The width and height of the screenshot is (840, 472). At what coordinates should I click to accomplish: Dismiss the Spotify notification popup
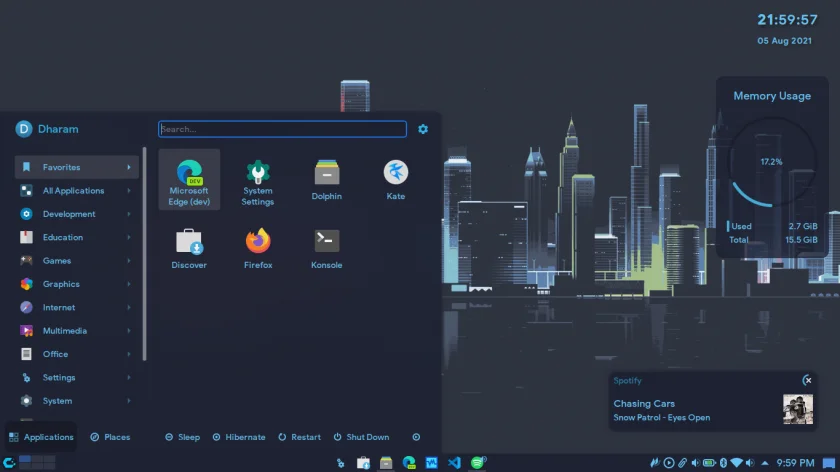point(808,380)
